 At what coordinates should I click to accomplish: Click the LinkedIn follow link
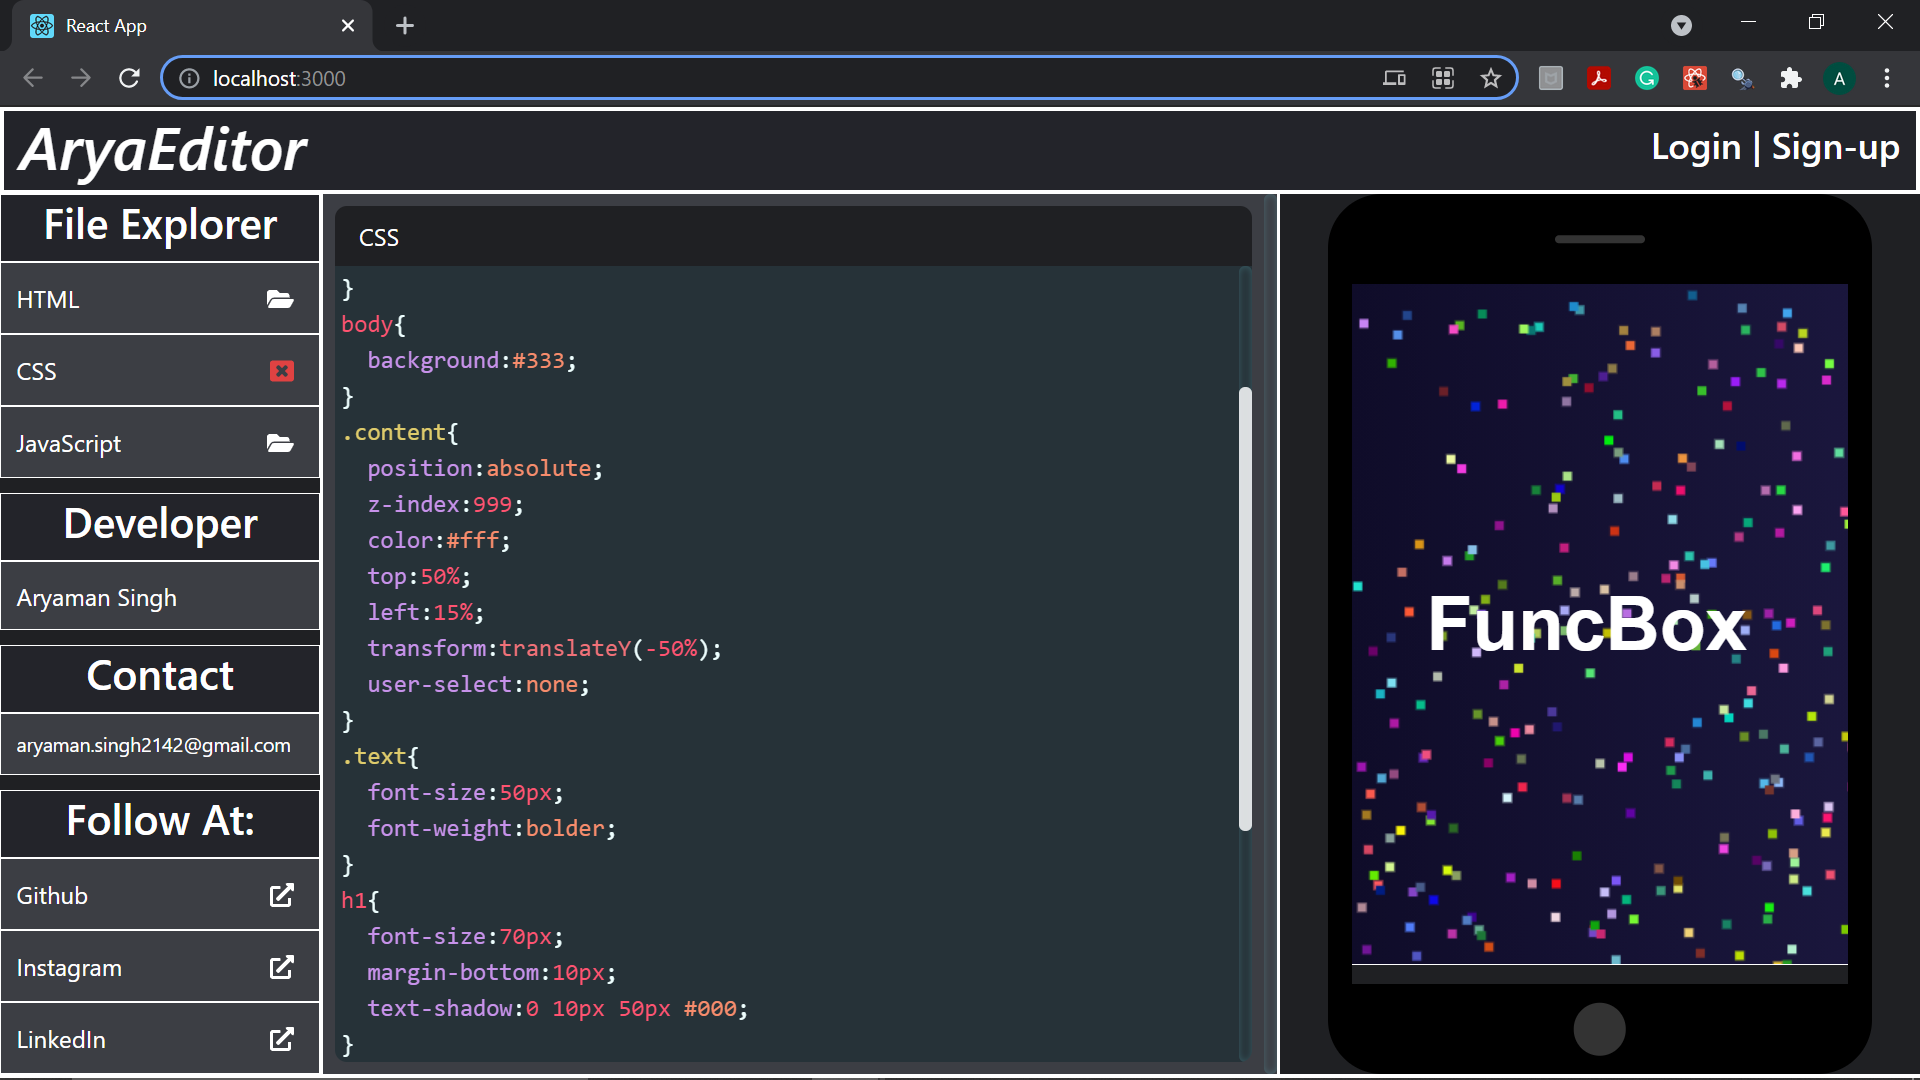[160, 1039]
